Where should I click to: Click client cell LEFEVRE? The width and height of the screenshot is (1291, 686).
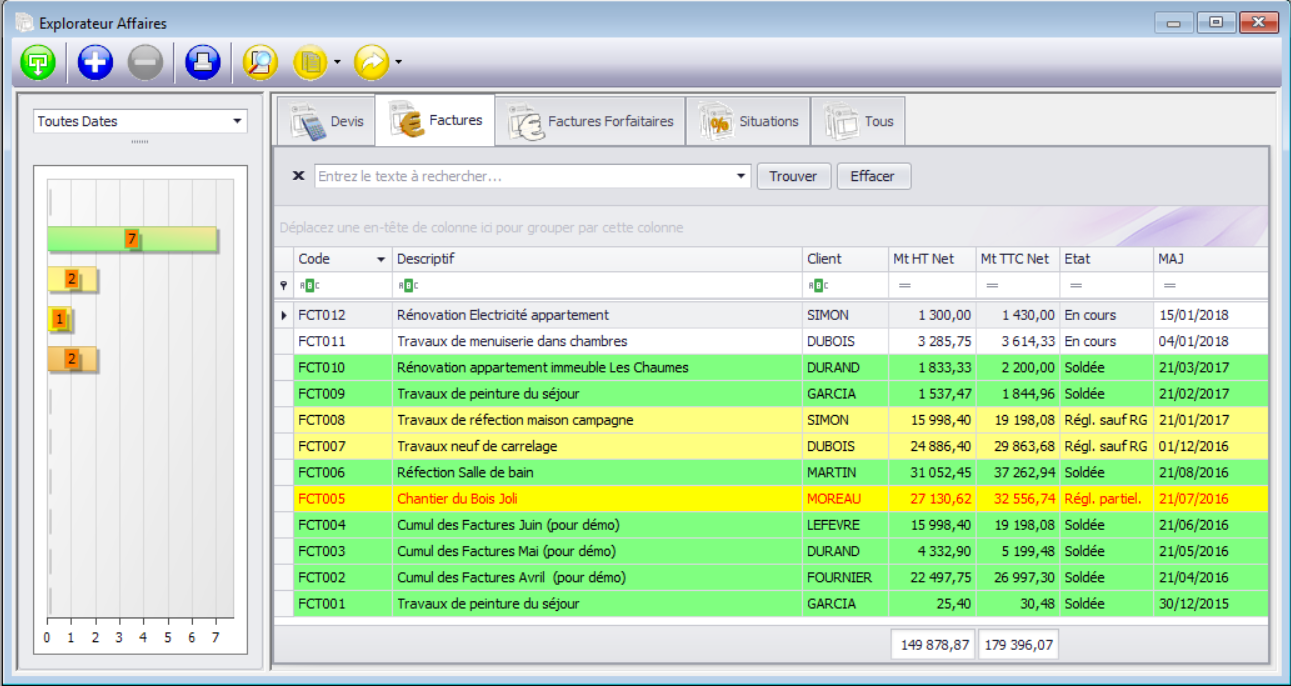point(845,525)
